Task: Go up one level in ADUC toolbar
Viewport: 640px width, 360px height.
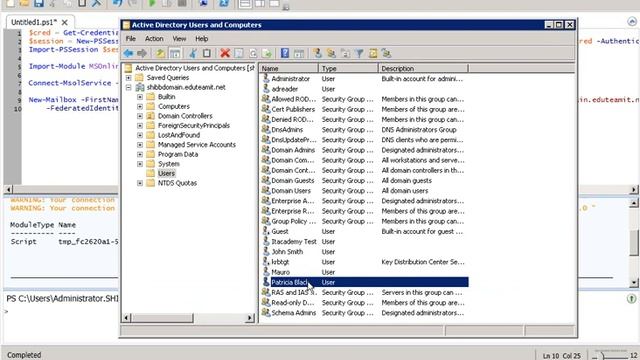Action: tap(160, 53)
